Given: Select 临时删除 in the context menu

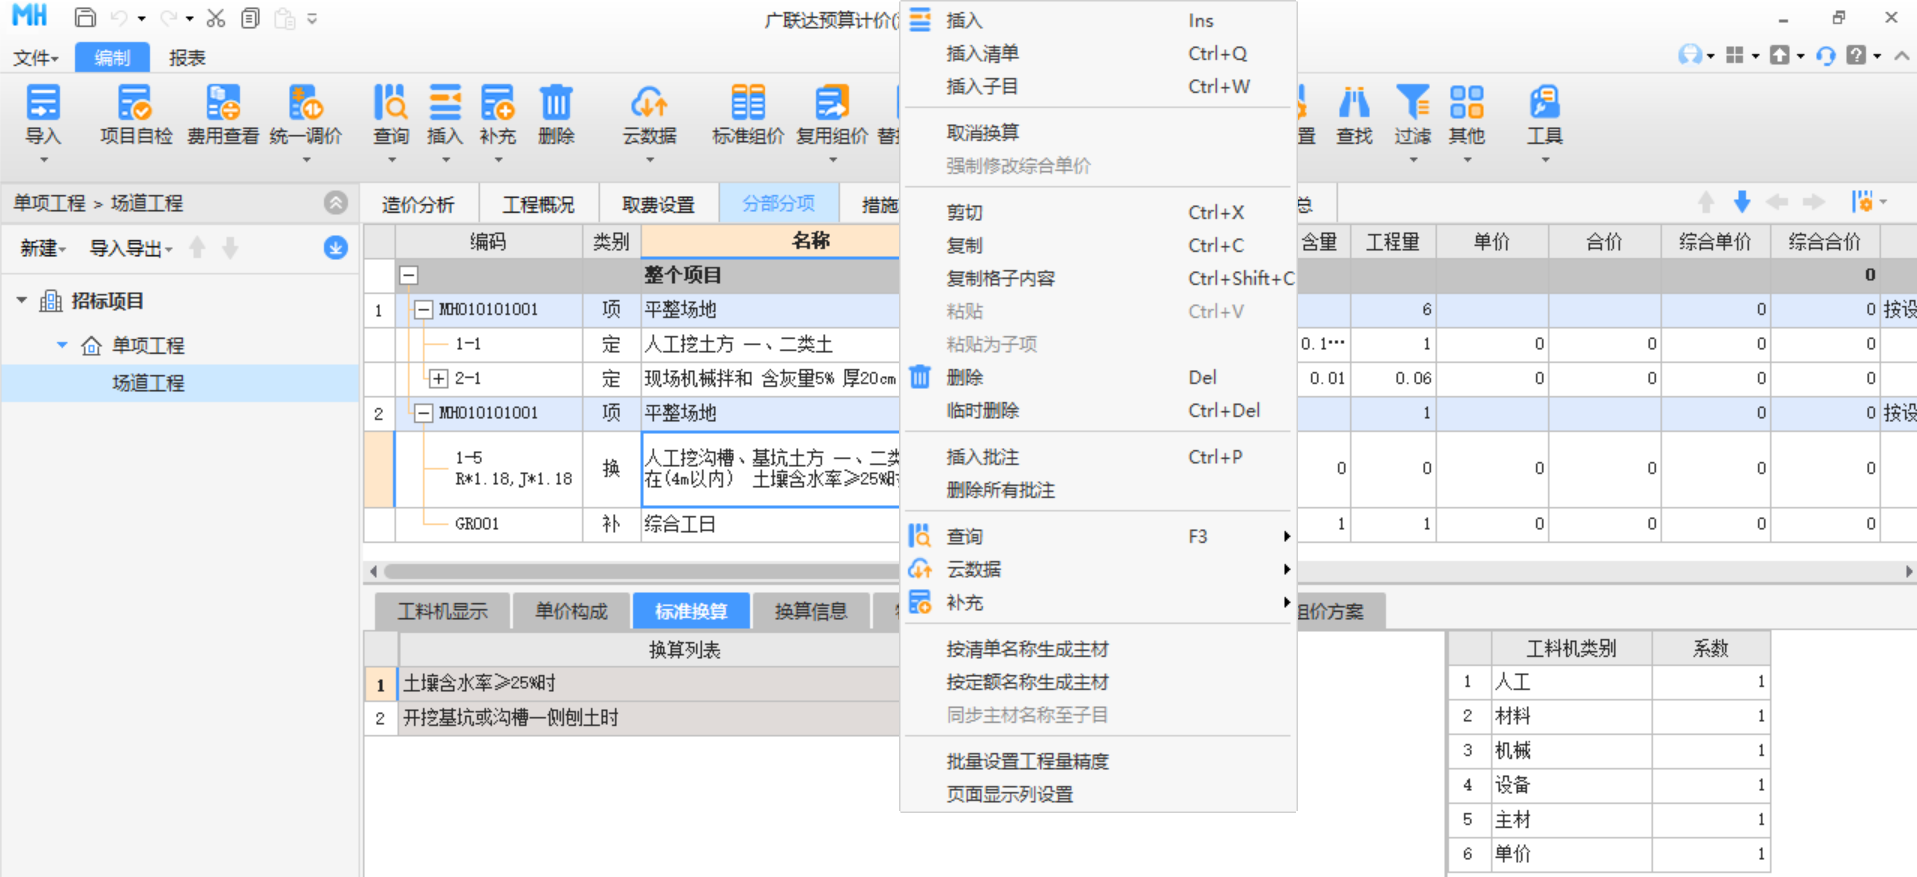Looking at the screenshot, I should 982,411.
